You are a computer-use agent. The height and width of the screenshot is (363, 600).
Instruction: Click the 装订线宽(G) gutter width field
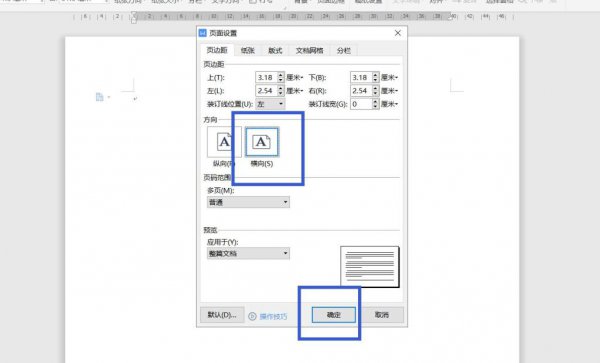coord(361,104)
